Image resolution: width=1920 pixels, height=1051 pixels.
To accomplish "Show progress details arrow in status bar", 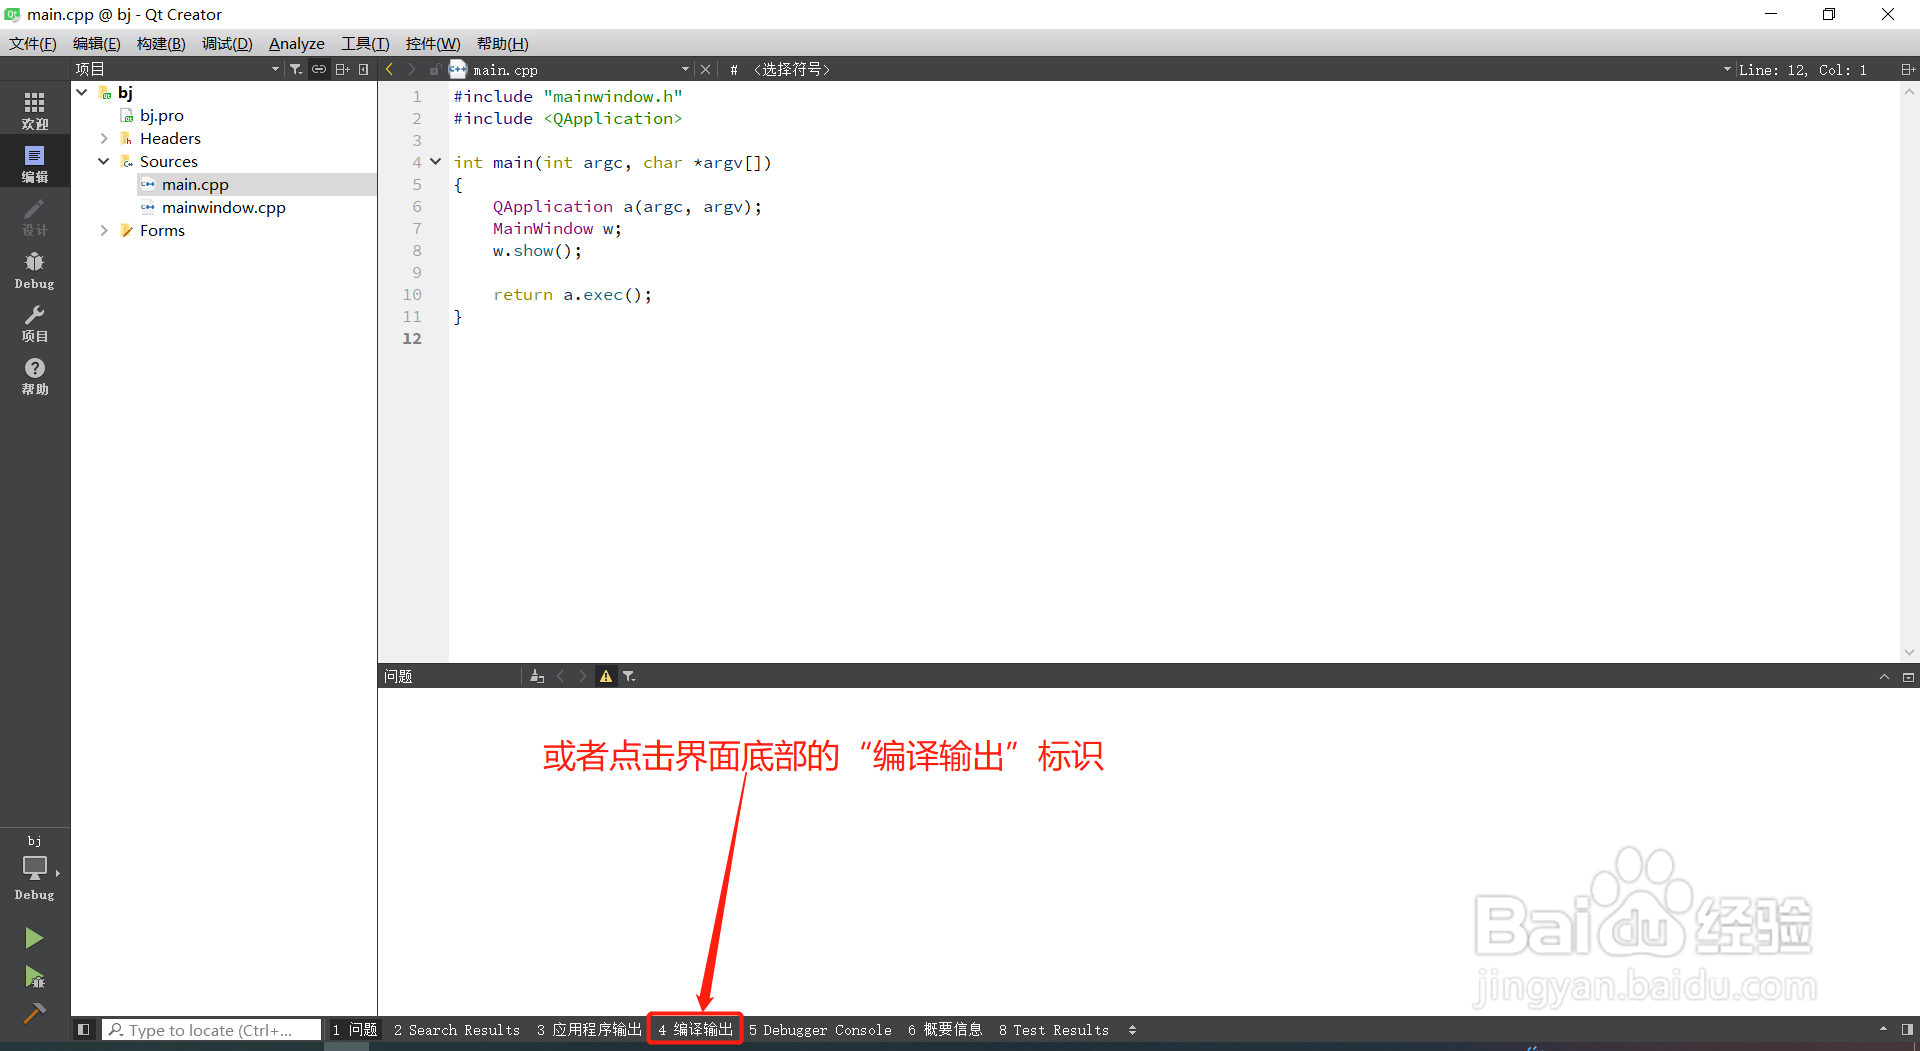I will tap(1883, 1029).
